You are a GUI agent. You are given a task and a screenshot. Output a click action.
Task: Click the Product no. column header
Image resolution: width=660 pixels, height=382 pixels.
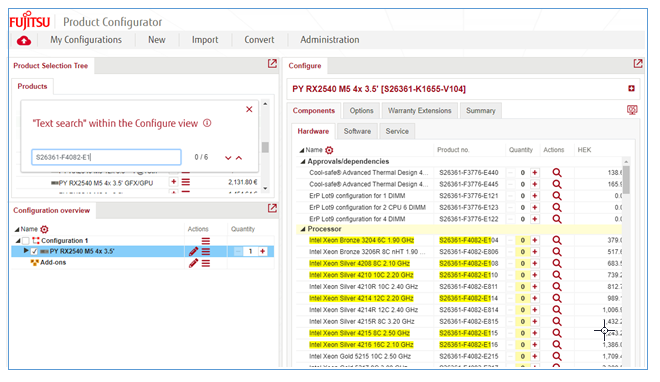pos(453,150)
